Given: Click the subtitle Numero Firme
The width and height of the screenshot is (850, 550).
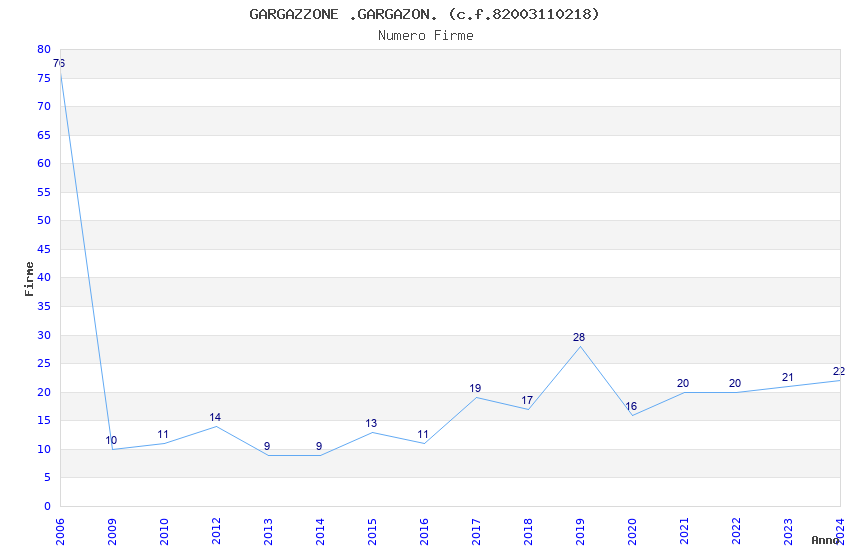Looking at the screenshot, I should 426,36.
